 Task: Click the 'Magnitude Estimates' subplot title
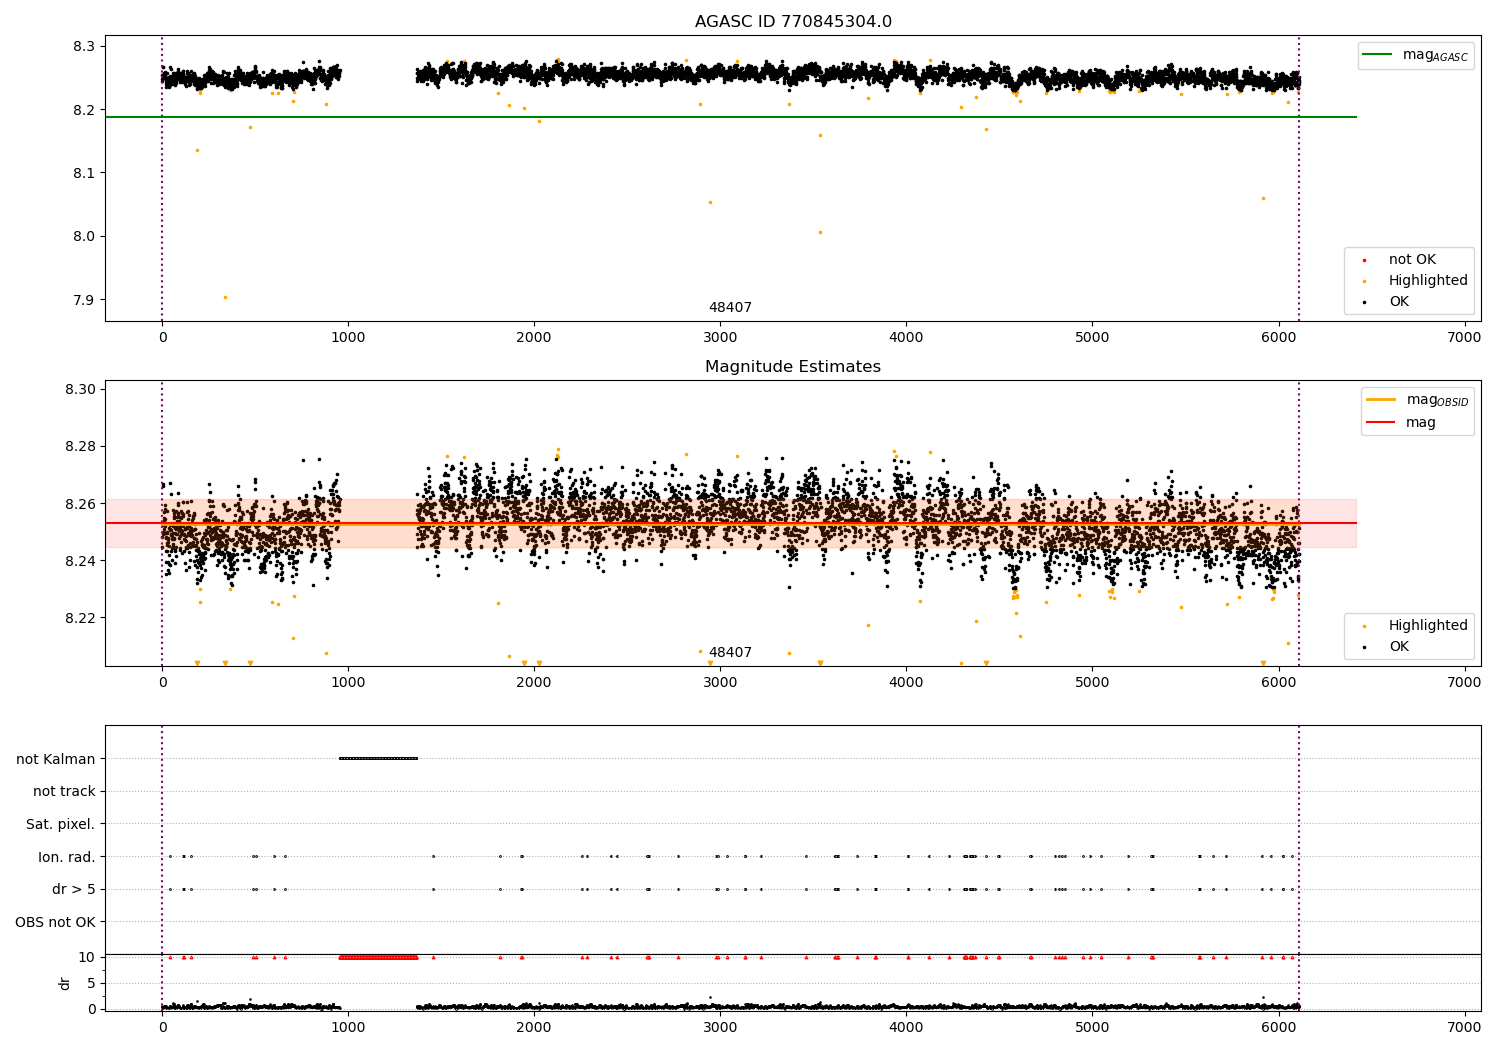[793, 366]
